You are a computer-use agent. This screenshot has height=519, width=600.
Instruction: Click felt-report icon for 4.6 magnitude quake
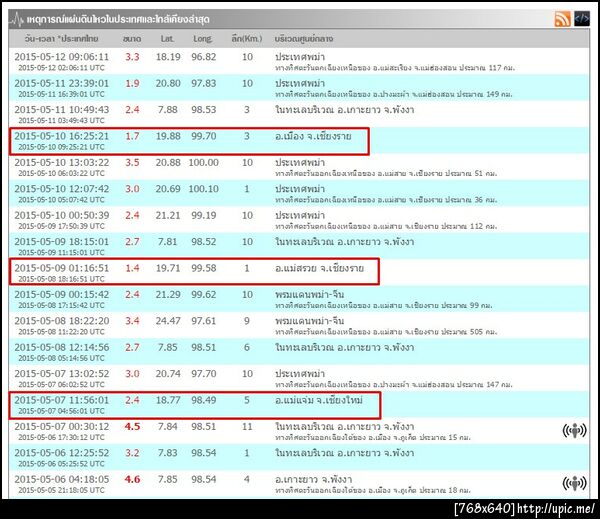pos(574,483)
